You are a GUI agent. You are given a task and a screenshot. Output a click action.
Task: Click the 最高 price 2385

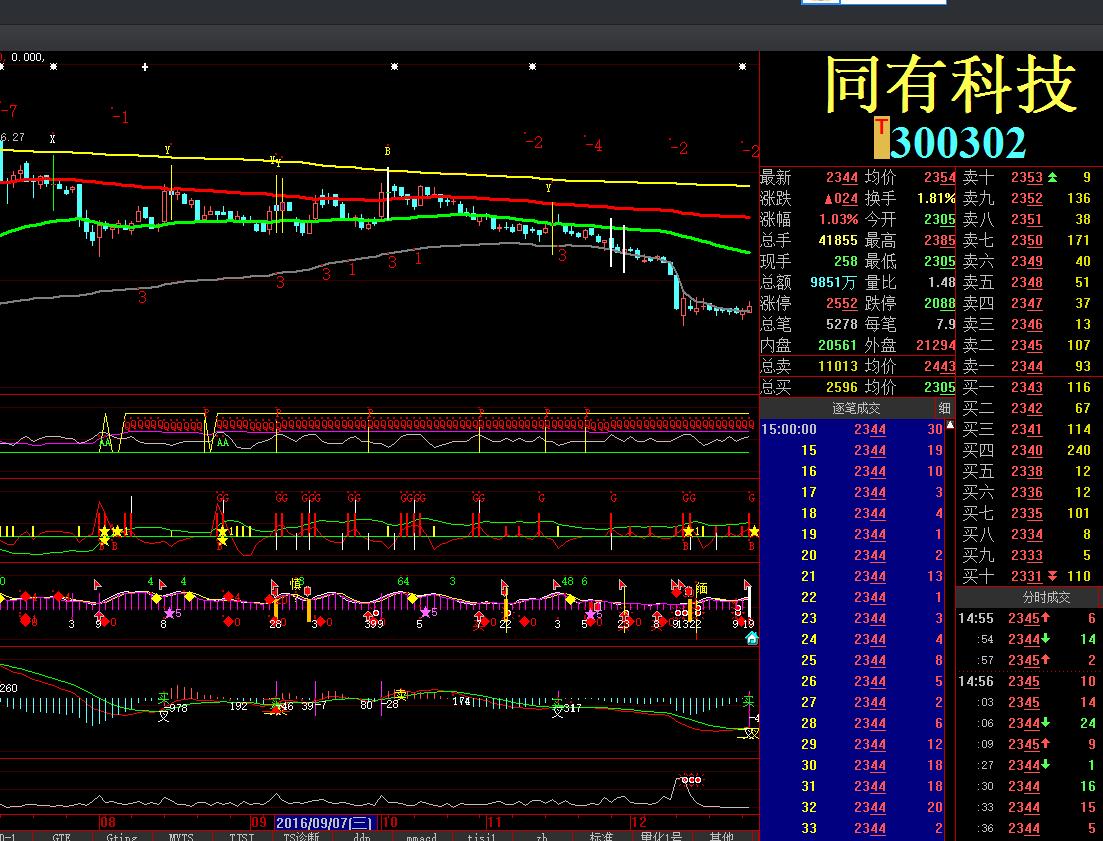(940, 240)
